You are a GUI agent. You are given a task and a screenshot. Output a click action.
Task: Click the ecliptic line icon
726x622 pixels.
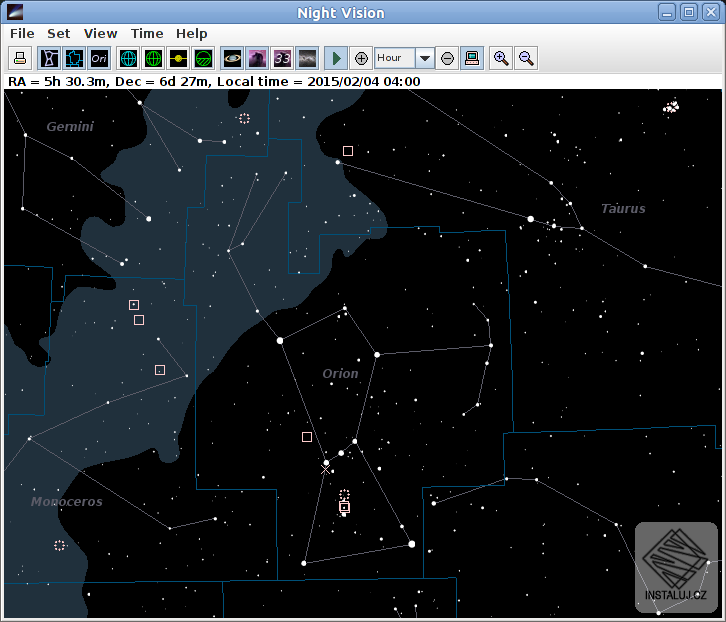(x=178, y=58)
